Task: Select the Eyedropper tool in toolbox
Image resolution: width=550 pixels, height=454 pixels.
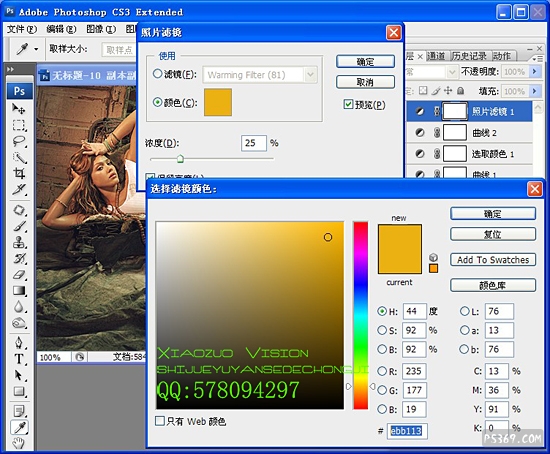Action: tap(19, 427)
